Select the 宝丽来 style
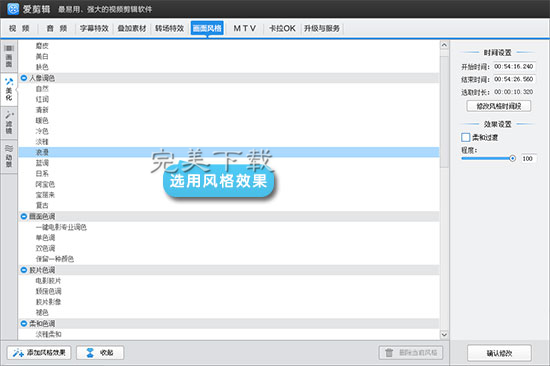This screenshot has height=366, width=550. tap(45, 195)
